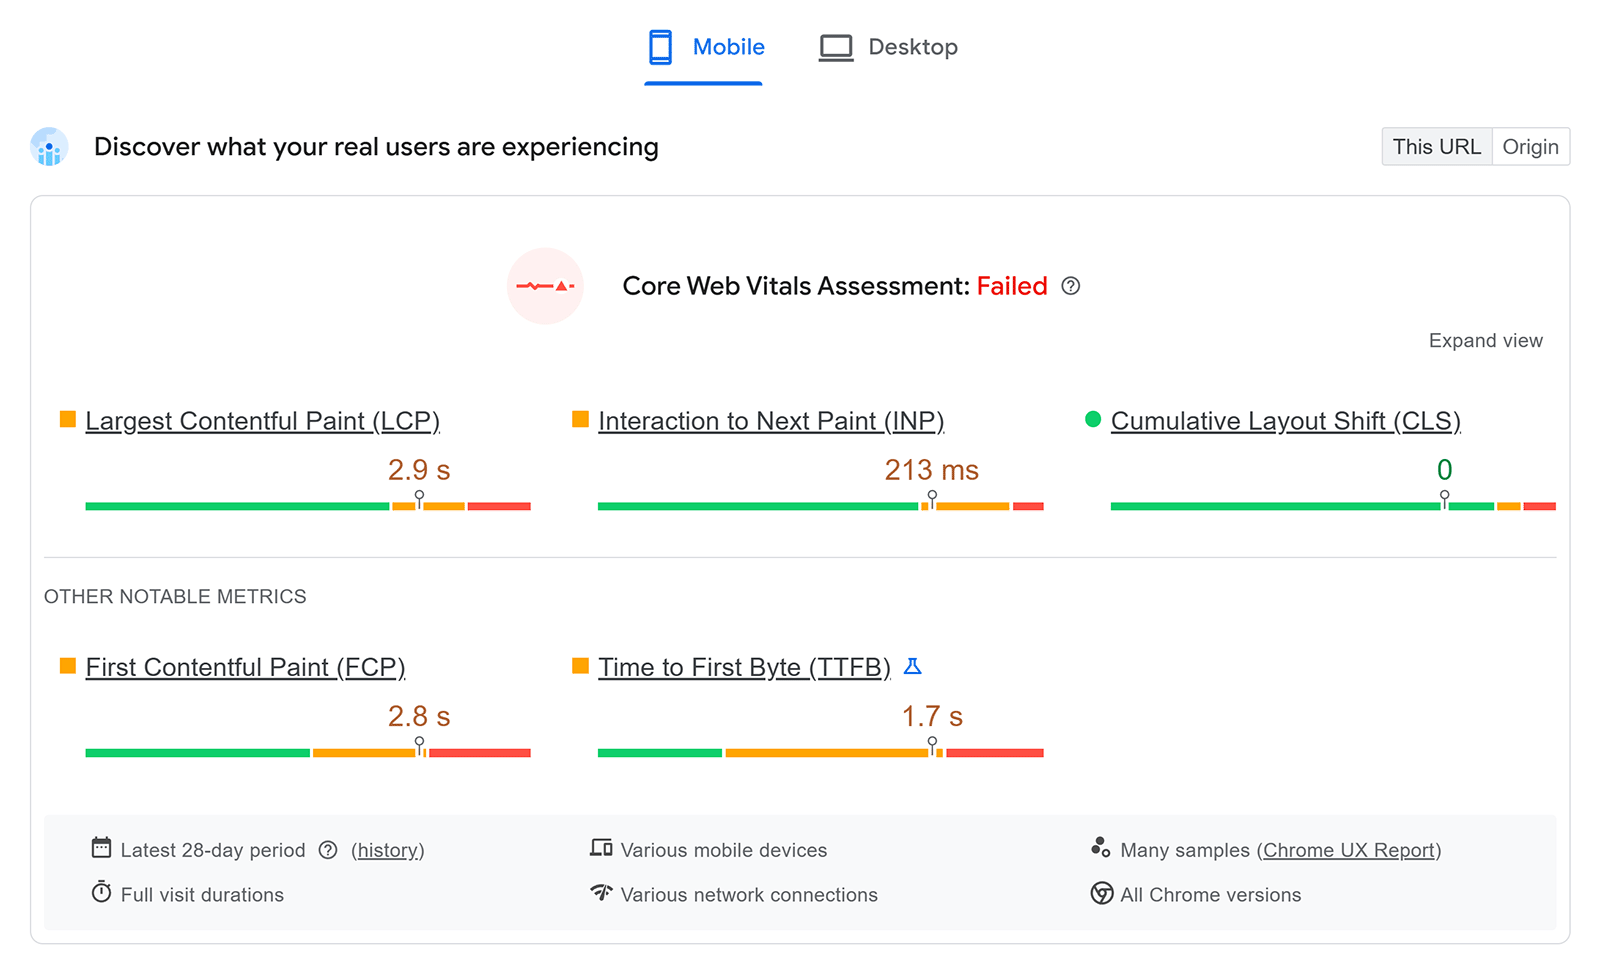Open the history link
This screenshot has height=970, width=1600.
click(388, 849)
